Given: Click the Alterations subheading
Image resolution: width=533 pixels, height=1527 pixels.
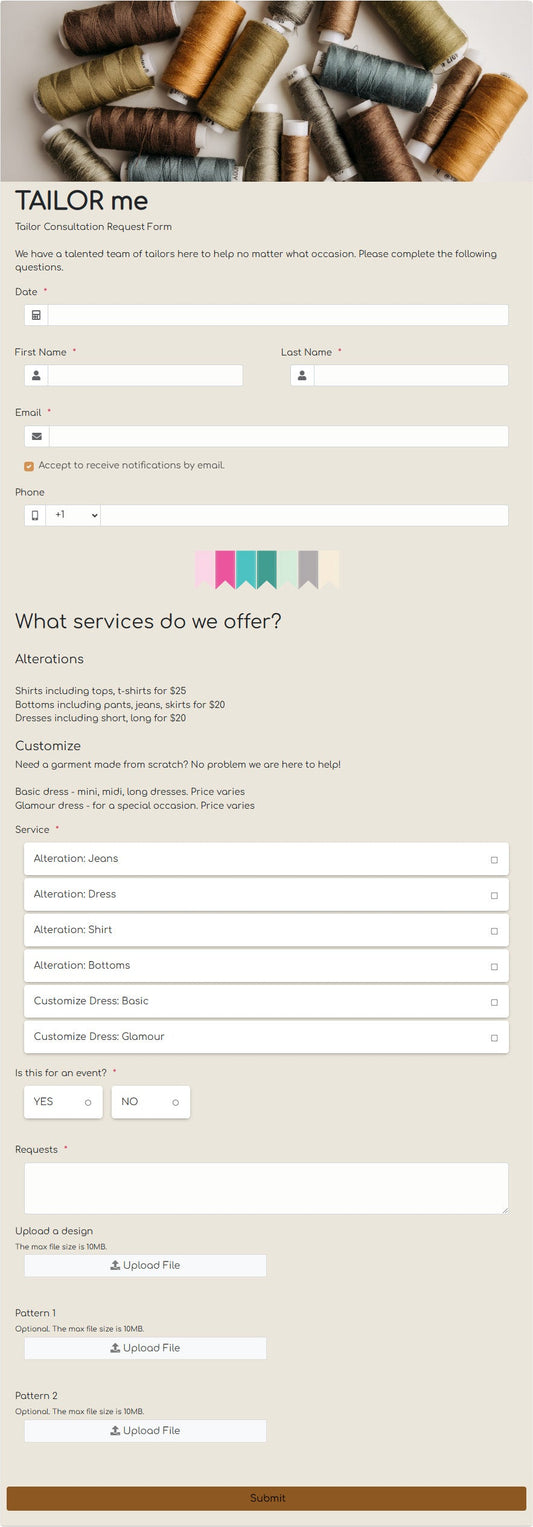Looking at the screenshot, I should click(49, 659).
